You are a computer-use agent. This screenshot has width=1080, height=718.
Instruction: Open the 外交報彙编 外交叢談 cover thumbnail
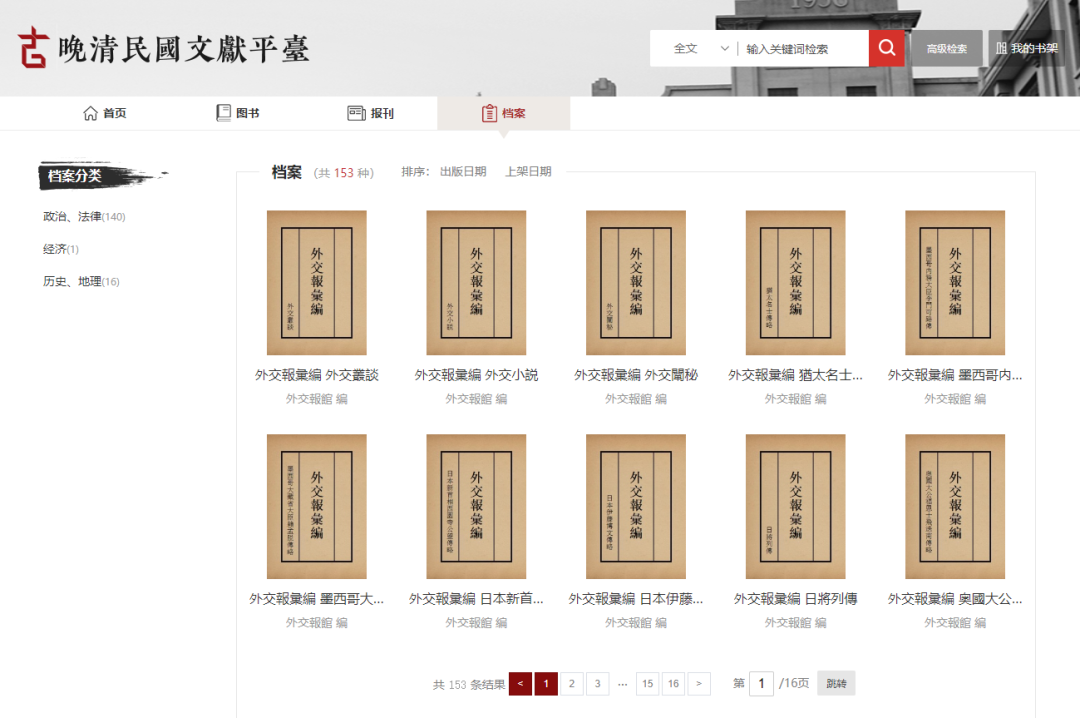coord(316,283)
